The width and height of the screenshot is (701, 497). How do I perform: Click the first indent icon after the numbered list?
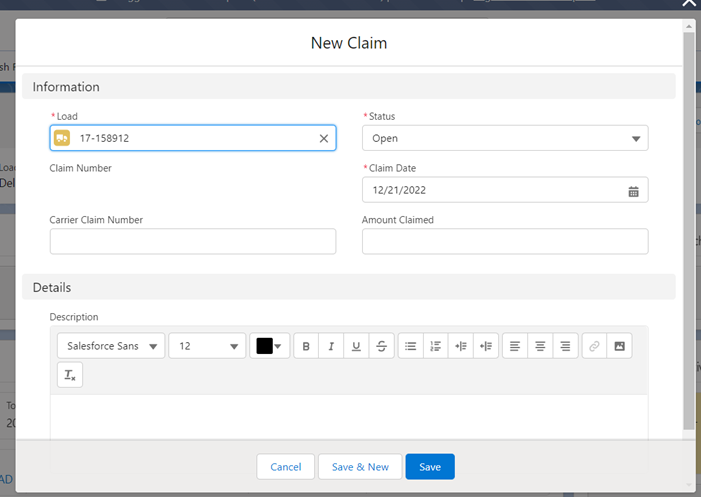pos(461,346)
